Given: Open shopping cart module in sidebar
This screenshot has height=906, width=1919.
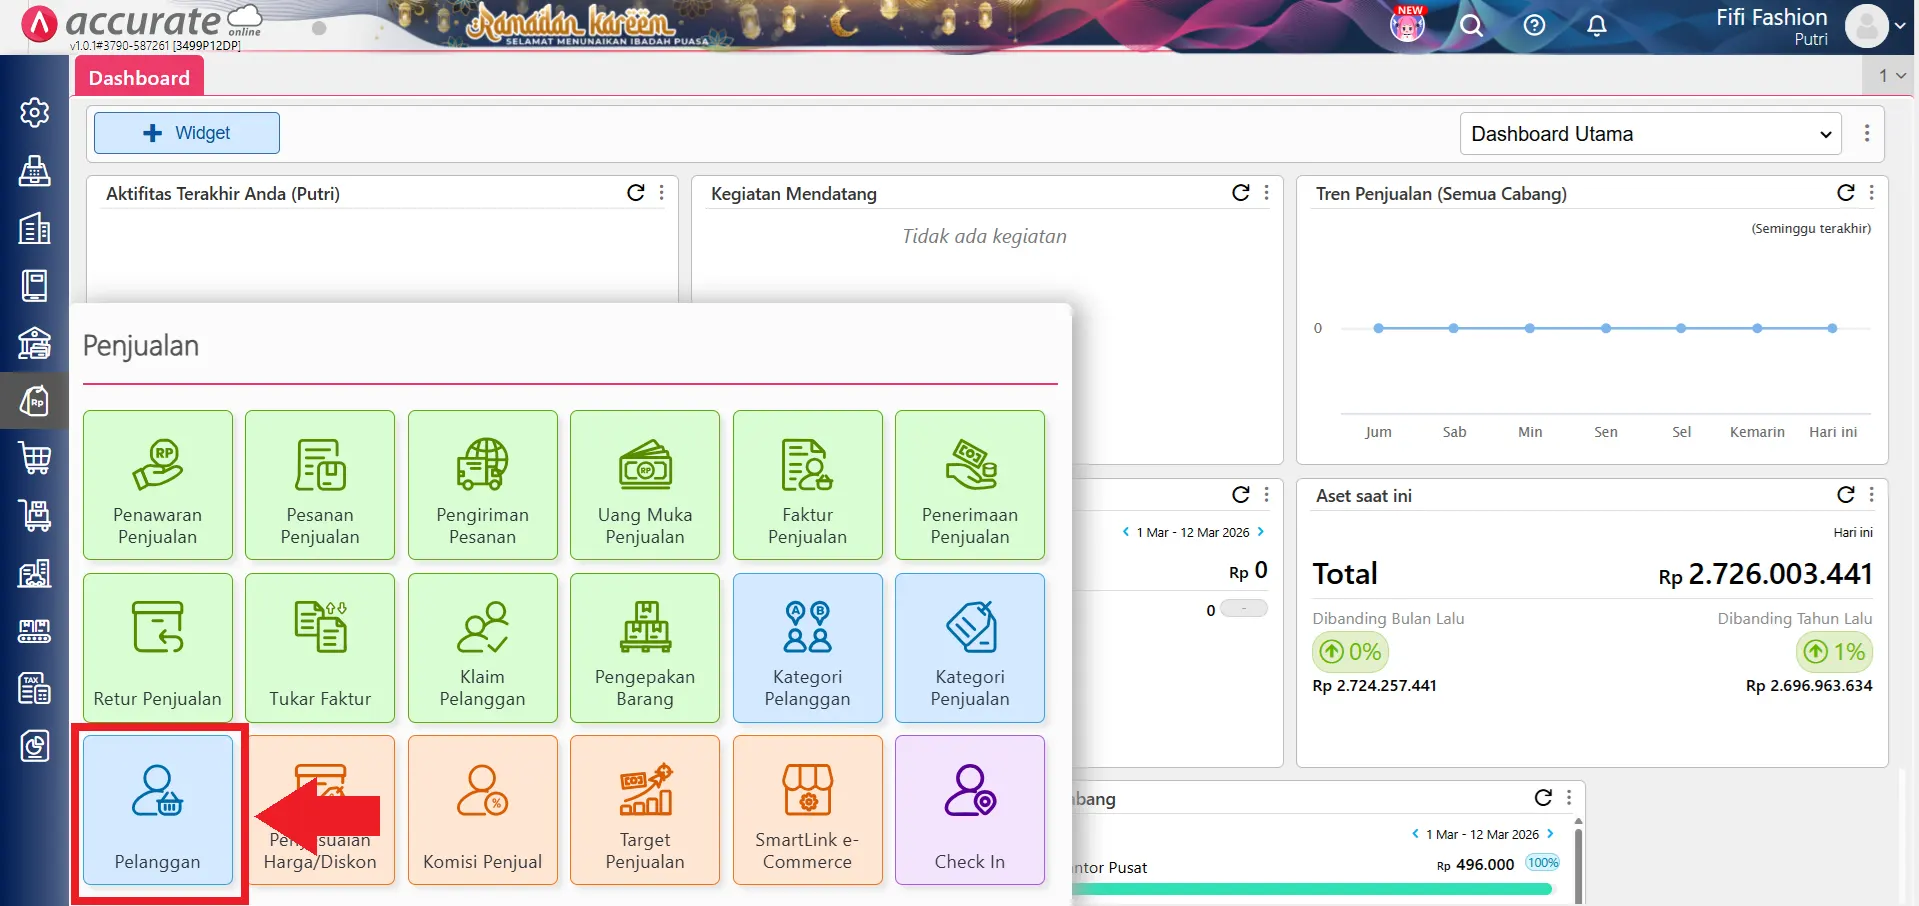Looking at the screenshot, I should 35,458.
